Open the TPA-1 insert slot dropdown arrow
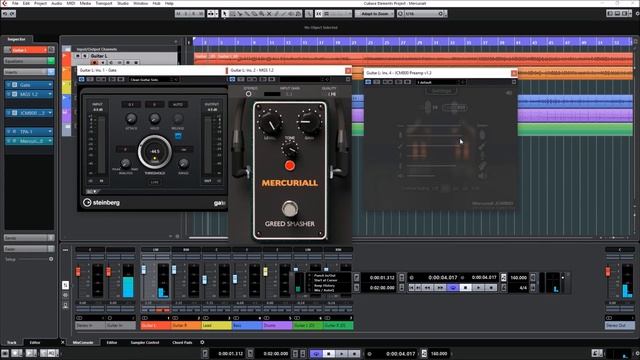Image resolution: width=640 pixels, height=360 pixels. [x=50, y=131]
